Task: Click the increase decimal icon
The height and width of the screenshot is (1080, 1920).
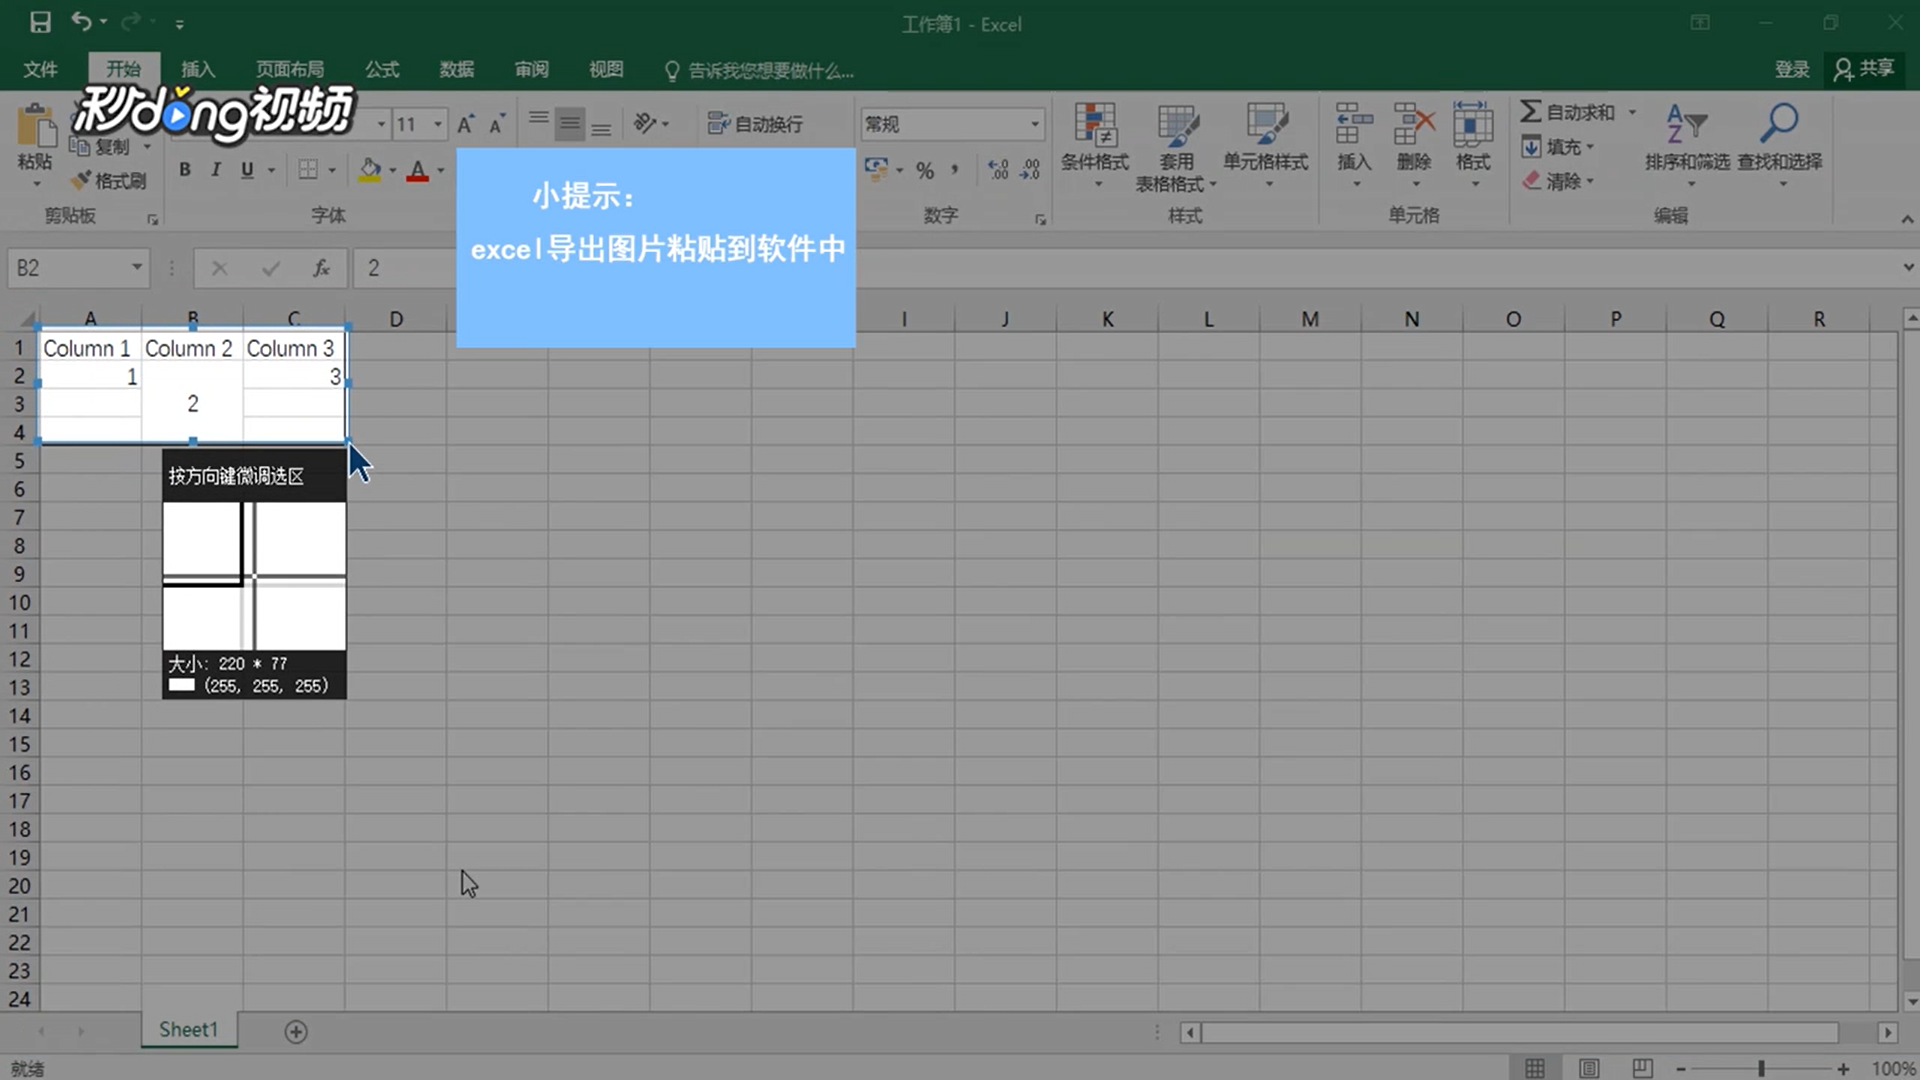Action: (x=998, y=170)
